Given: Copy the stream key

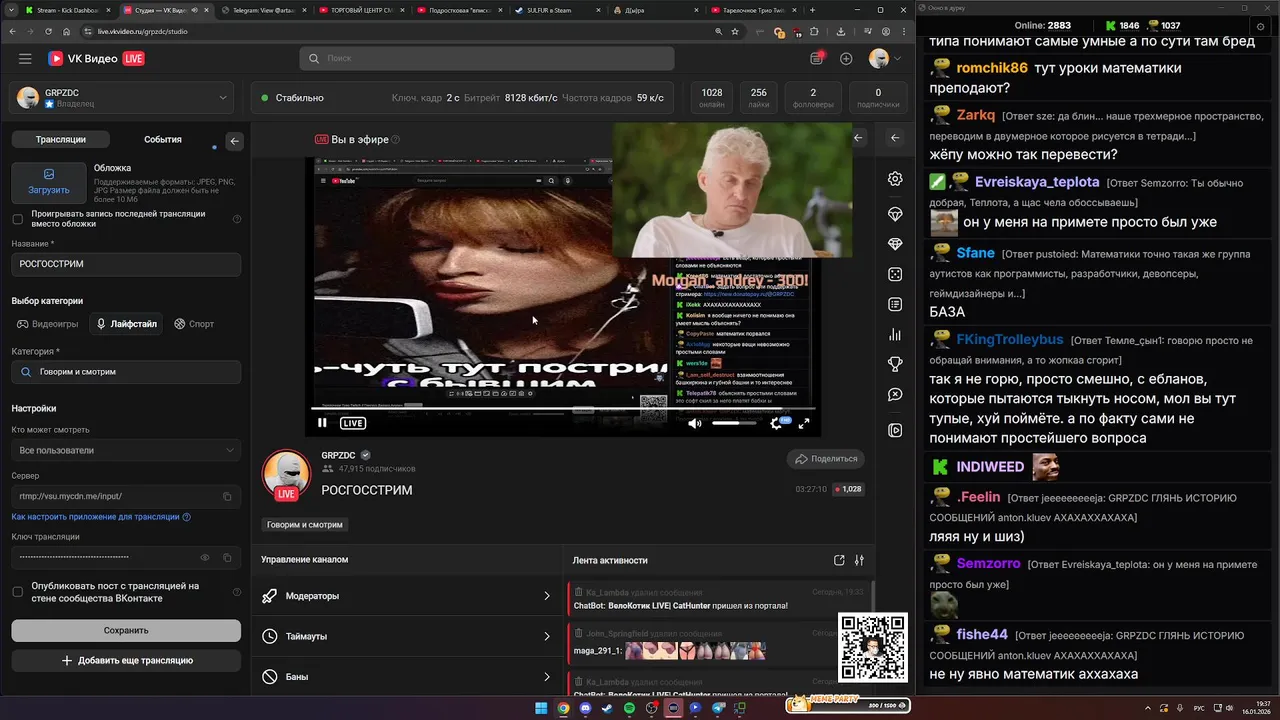Looking at the screenshot, I should (x=227, y=557).
